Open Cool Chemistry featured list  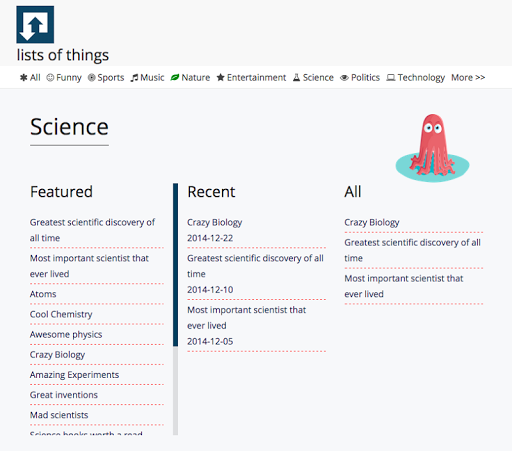coord(61,314)
